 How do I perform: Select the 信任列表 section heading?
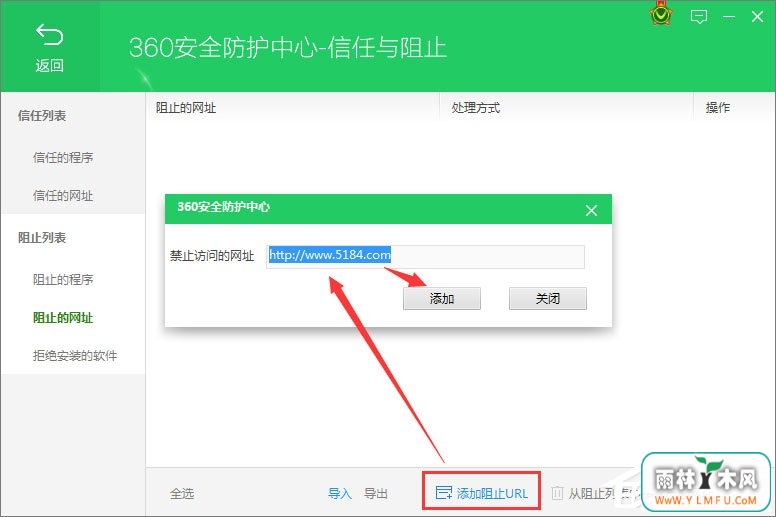pyautogui.click(x=42, y=116)
